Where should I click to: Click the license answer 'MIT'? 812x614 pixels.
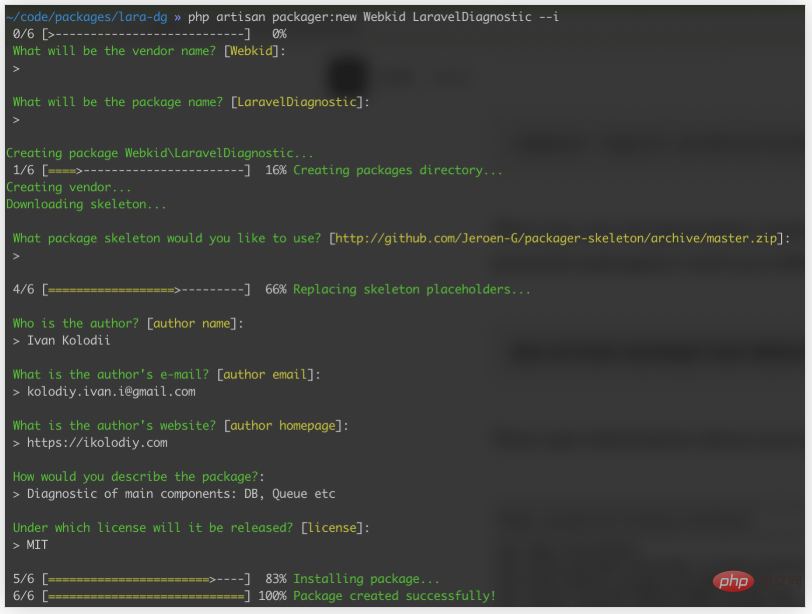[37, 545]
